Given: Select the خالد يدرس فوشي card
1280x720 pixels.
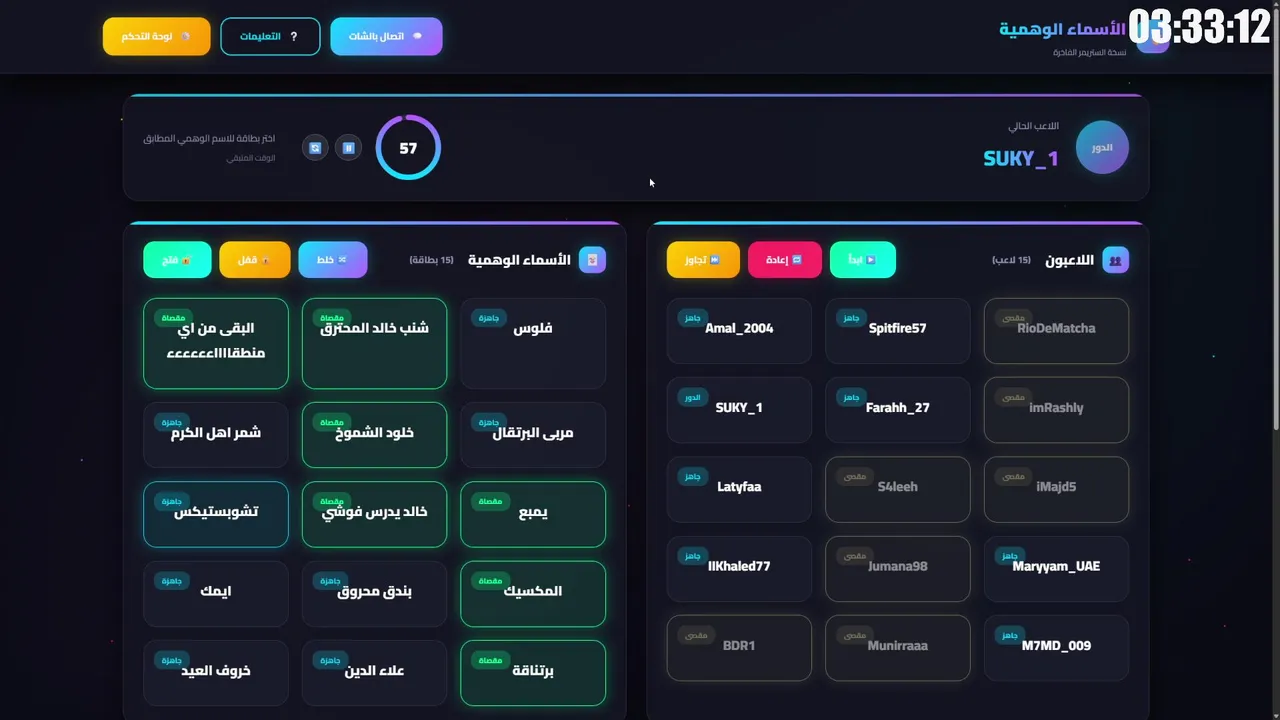Looking at the screenshot, I should [374, 514].
